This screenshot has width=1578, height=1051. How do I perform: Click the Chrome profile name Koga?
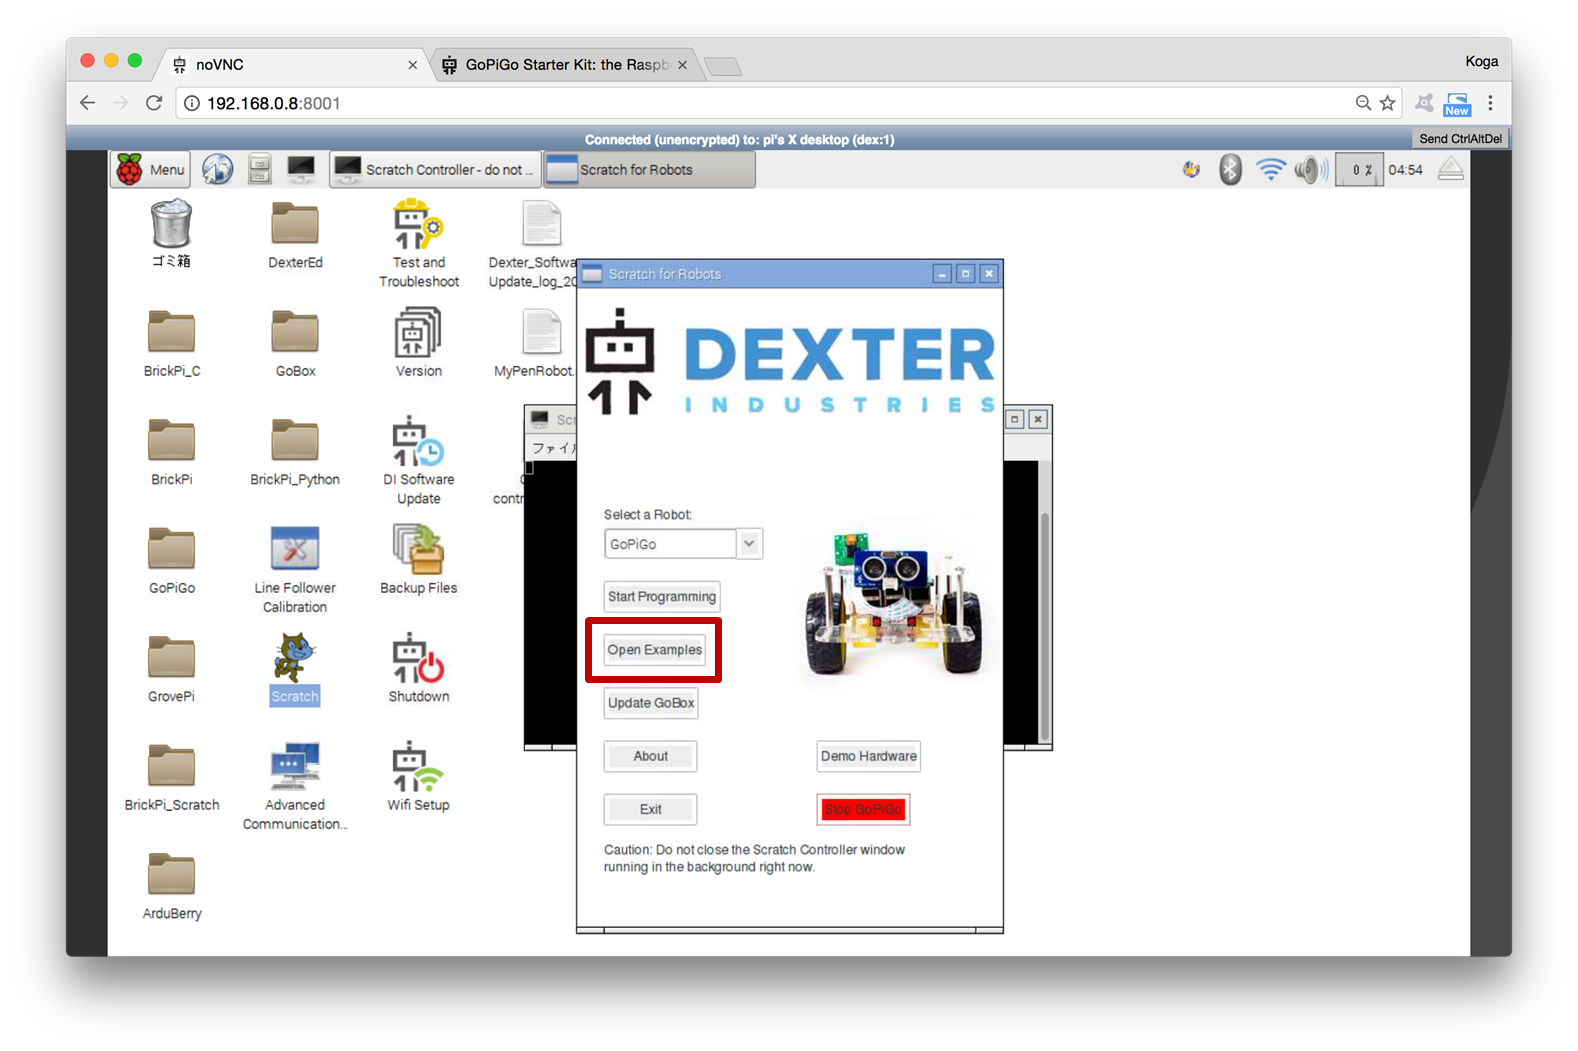point(1481,62)
